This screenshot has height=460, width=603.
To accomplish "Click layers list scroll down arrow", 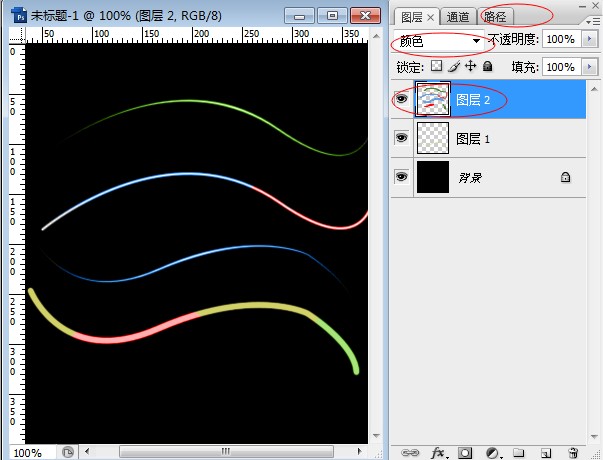I will pyautogui.click(x=594, y=437).
